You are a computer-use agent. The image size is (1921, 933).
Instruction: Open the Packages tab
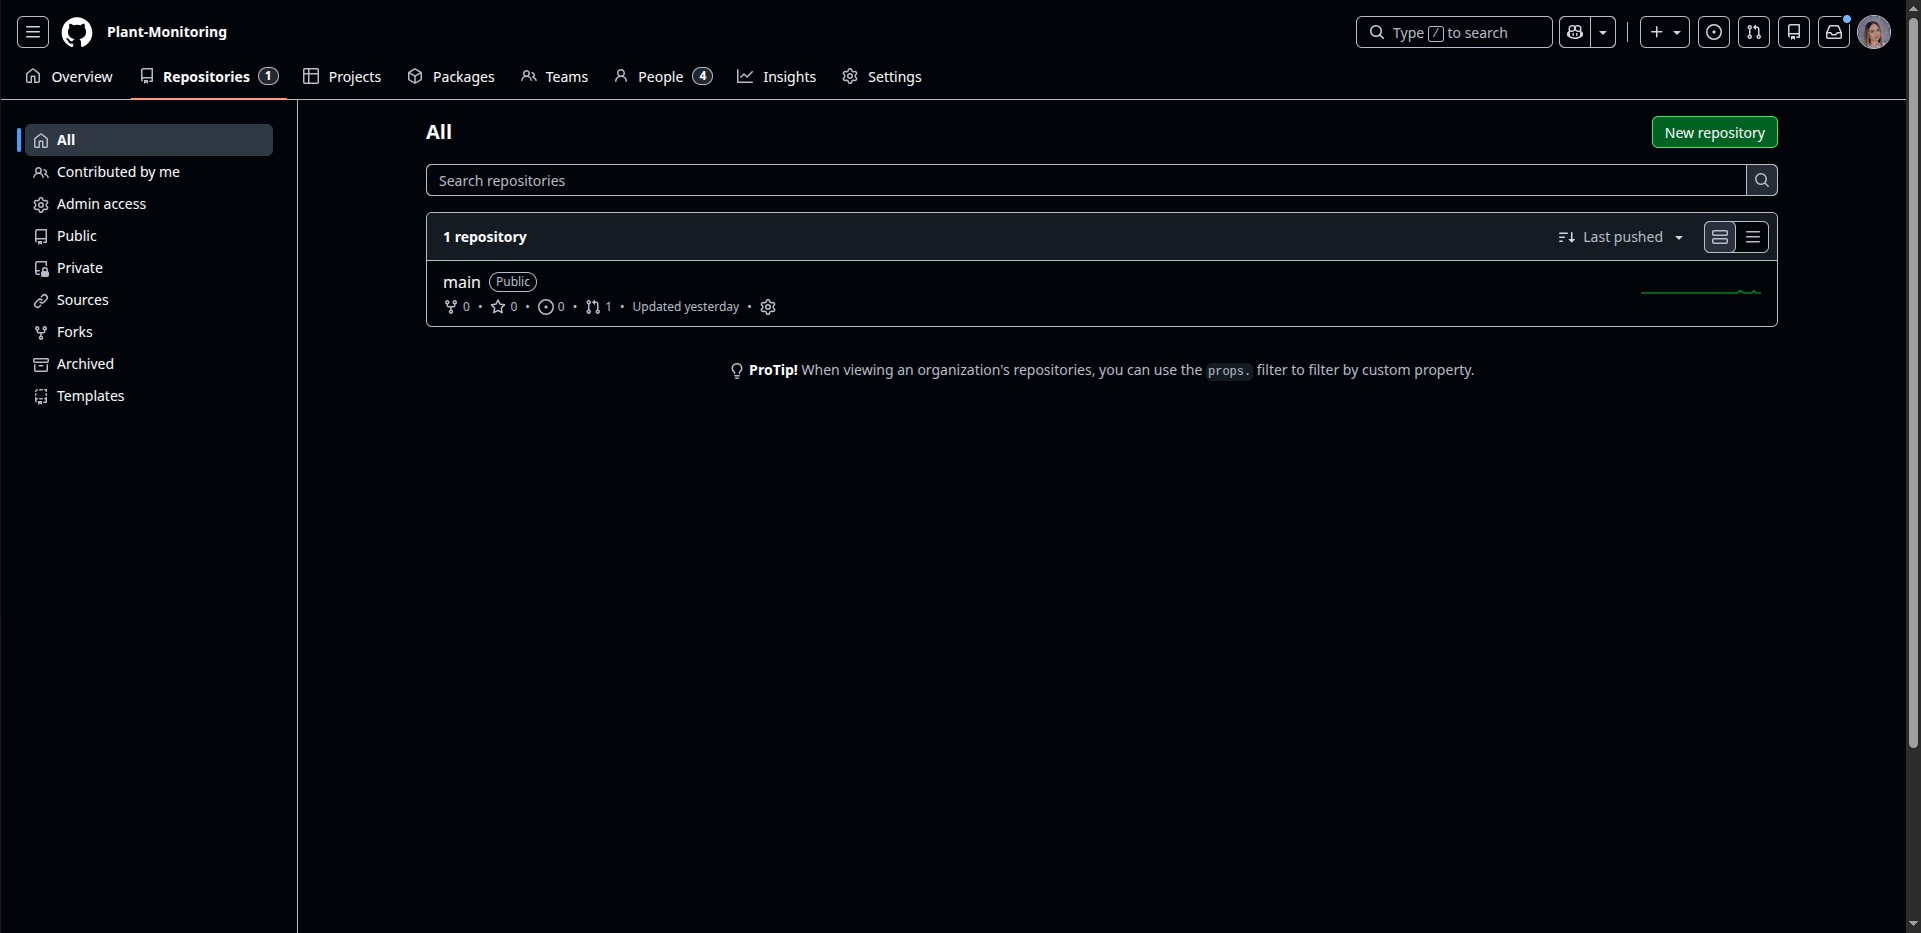[451, 77]
